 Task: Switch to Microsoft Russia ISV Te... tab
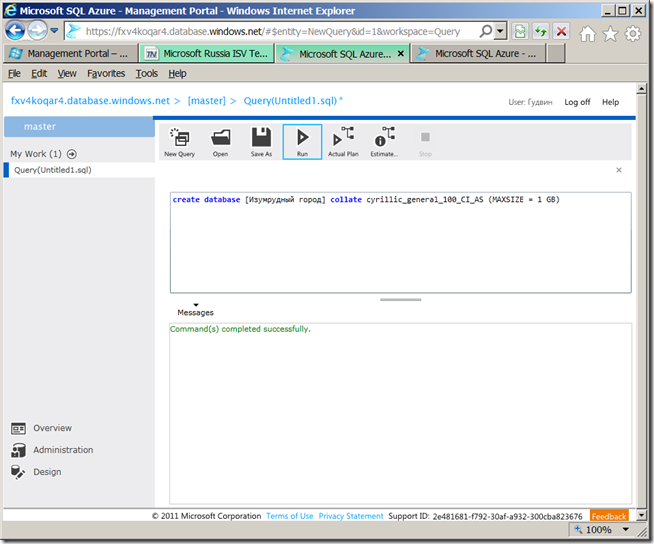tap(207, 53)
